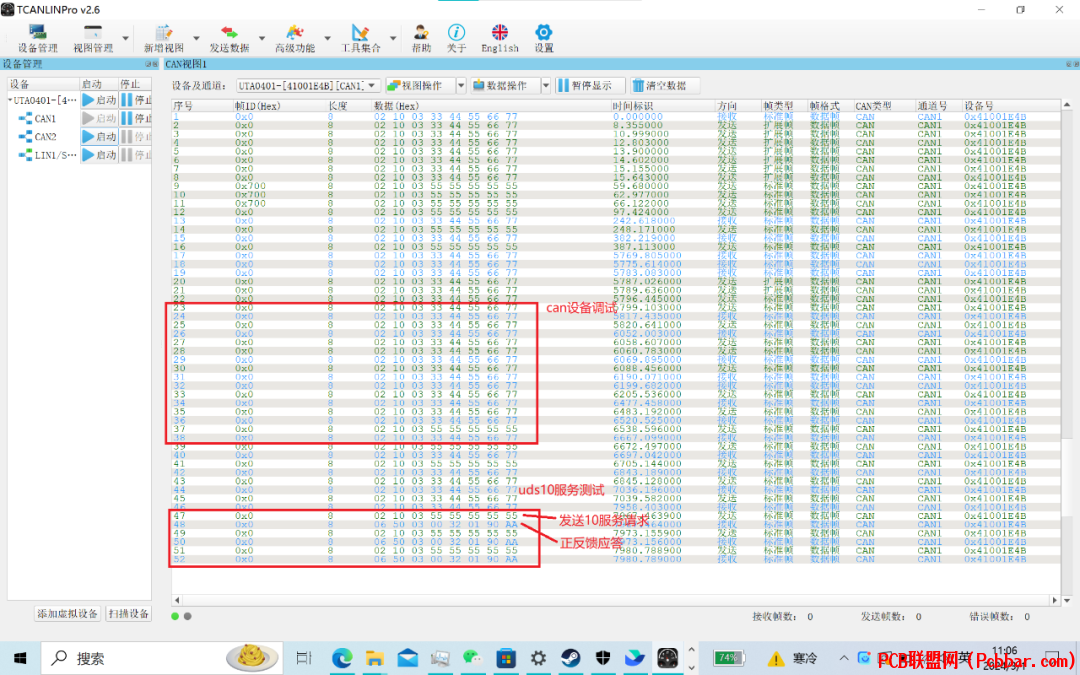This screenshot has width=1080, height=675.
Task: Open the 关于 about info icon
Action: pyautogui.click(x=456, y=39)
